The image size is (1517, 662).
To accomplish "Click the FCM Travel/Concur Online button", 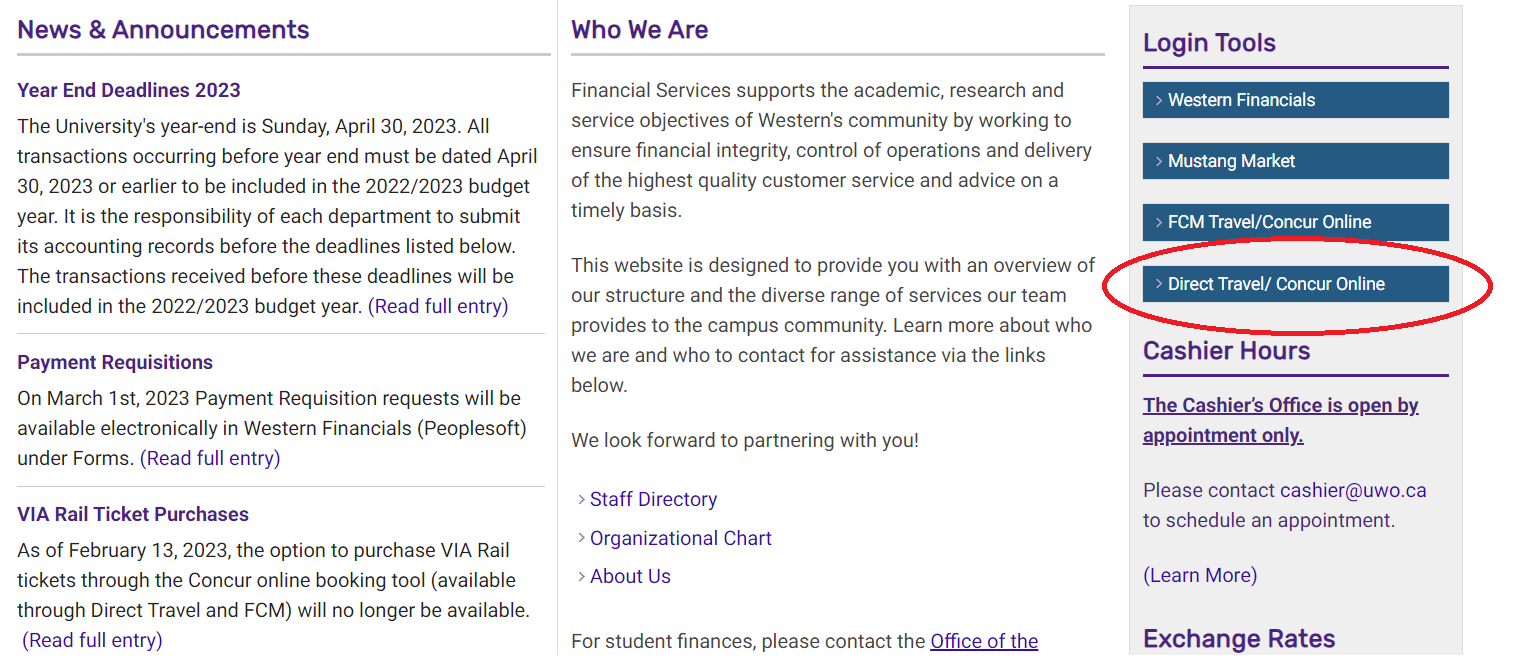I will coord(1294,222).
